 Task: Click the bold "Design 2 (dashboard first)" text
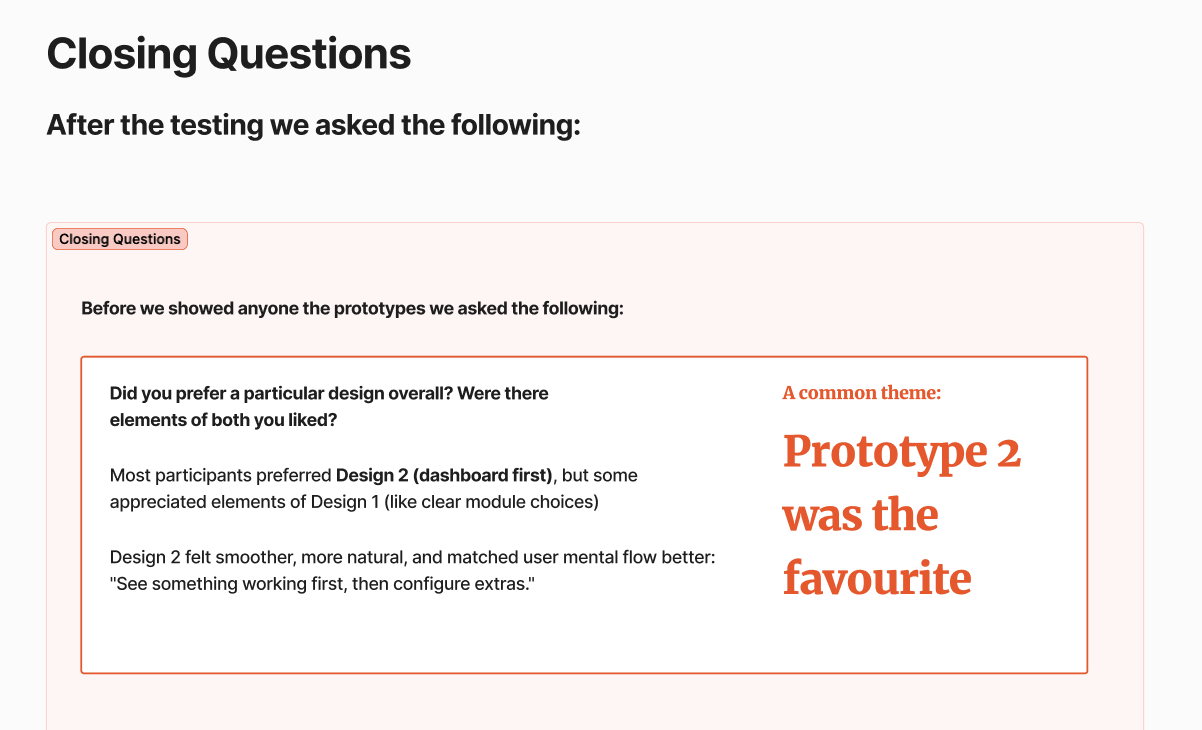[x=444, y=475]
